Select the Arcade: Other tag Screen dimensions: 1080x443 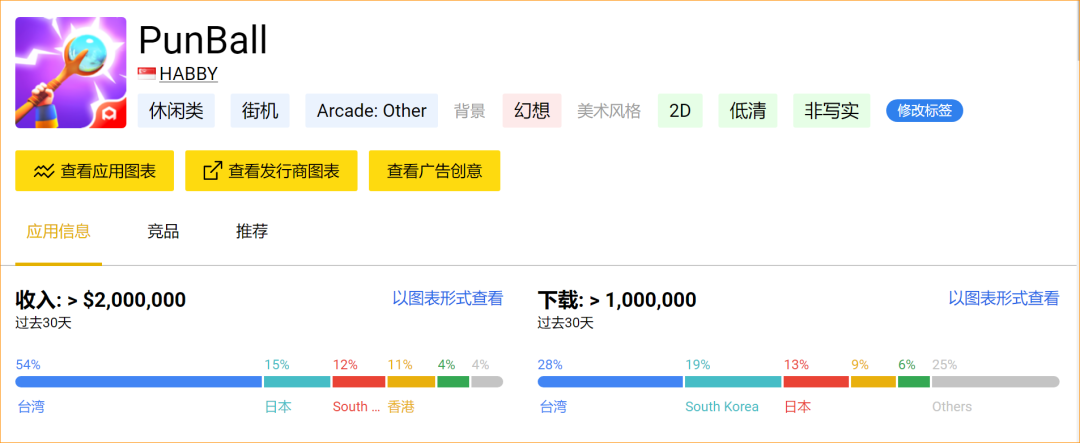(x=372, y=111)
